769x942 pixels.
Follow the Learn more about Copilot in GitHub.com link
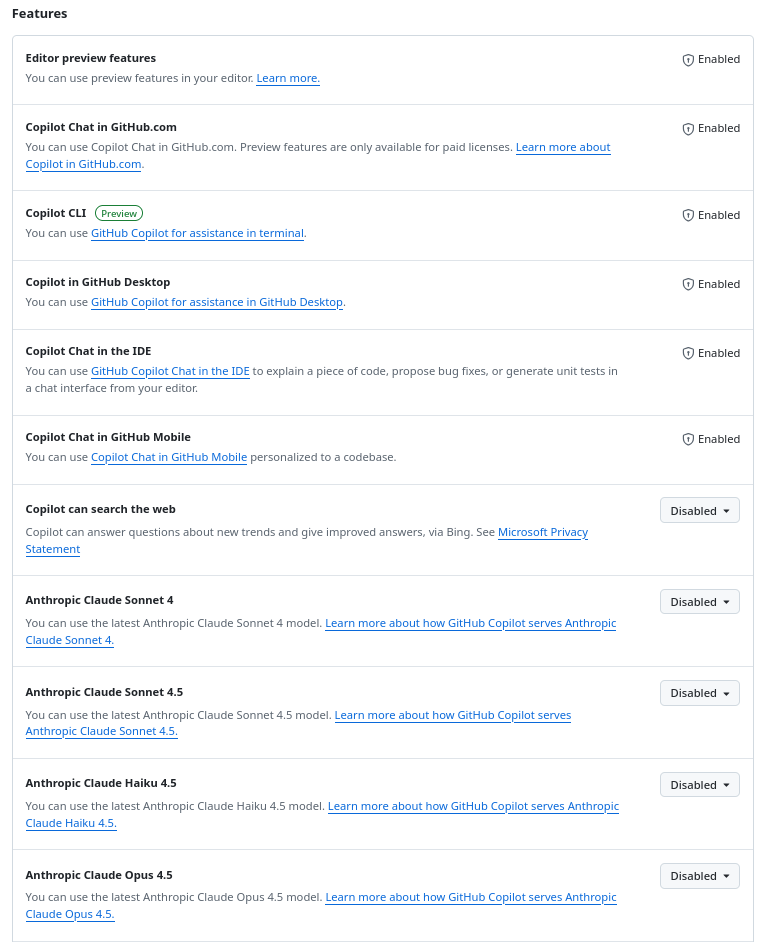pyautogui.click(x=562, y=147)
